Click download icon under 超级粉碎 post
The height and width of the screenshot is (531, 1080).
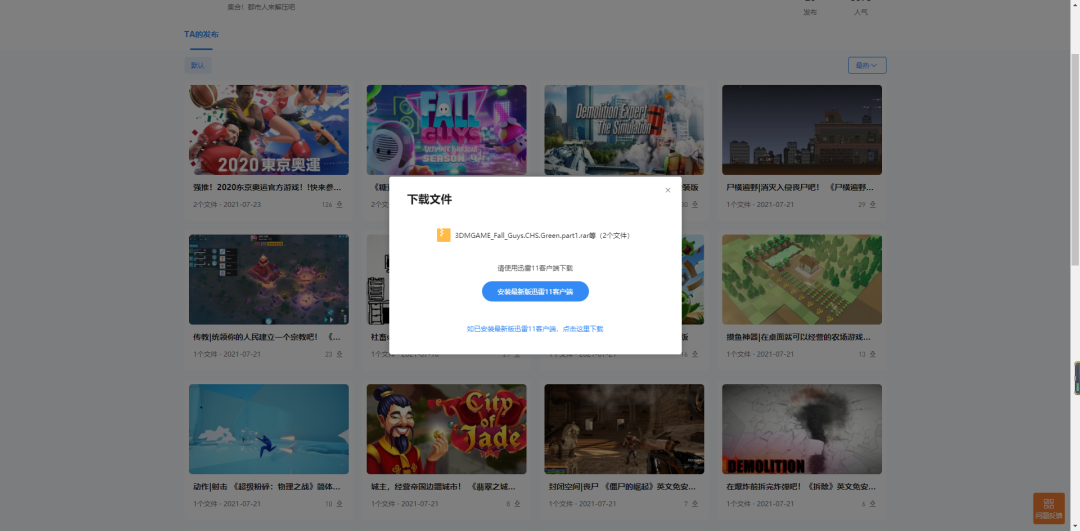[339, 504]
